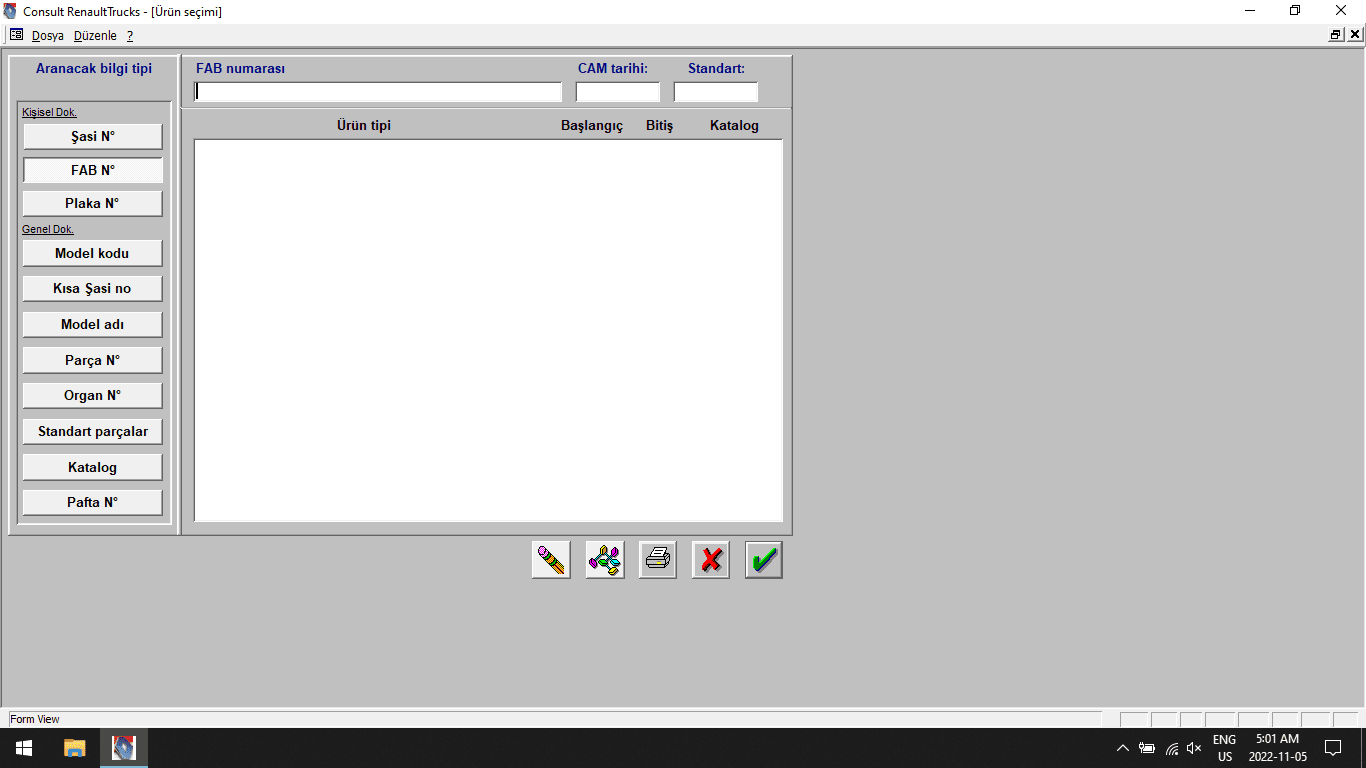Click the form icon left of Dosya
This screenshot has height=768, width=1366.
click(16, 35)
